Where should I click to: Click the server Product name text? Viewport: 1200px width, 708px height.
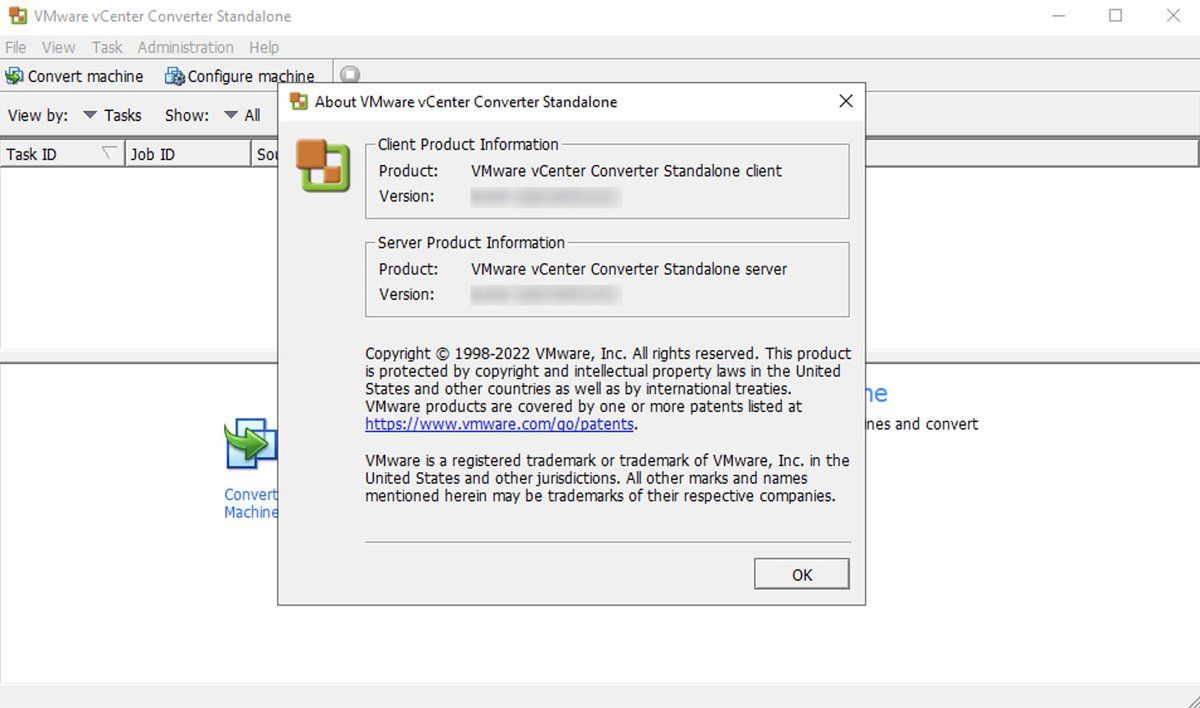click(629, 269)
